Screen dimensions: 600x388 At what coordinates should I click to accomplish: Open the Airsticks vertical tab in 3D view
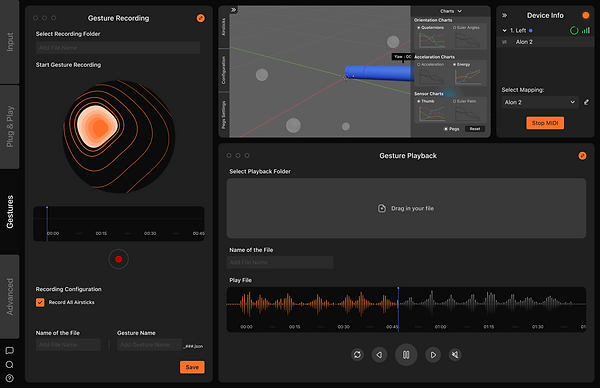[x=224, y=28]
